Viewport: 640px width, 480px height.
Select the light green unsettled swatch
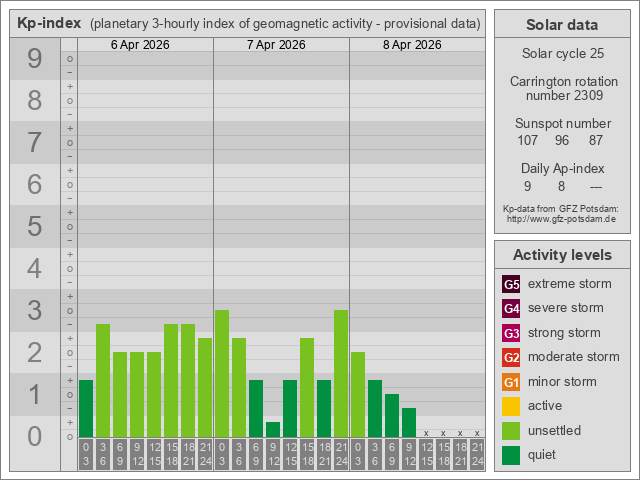[511, 431]
